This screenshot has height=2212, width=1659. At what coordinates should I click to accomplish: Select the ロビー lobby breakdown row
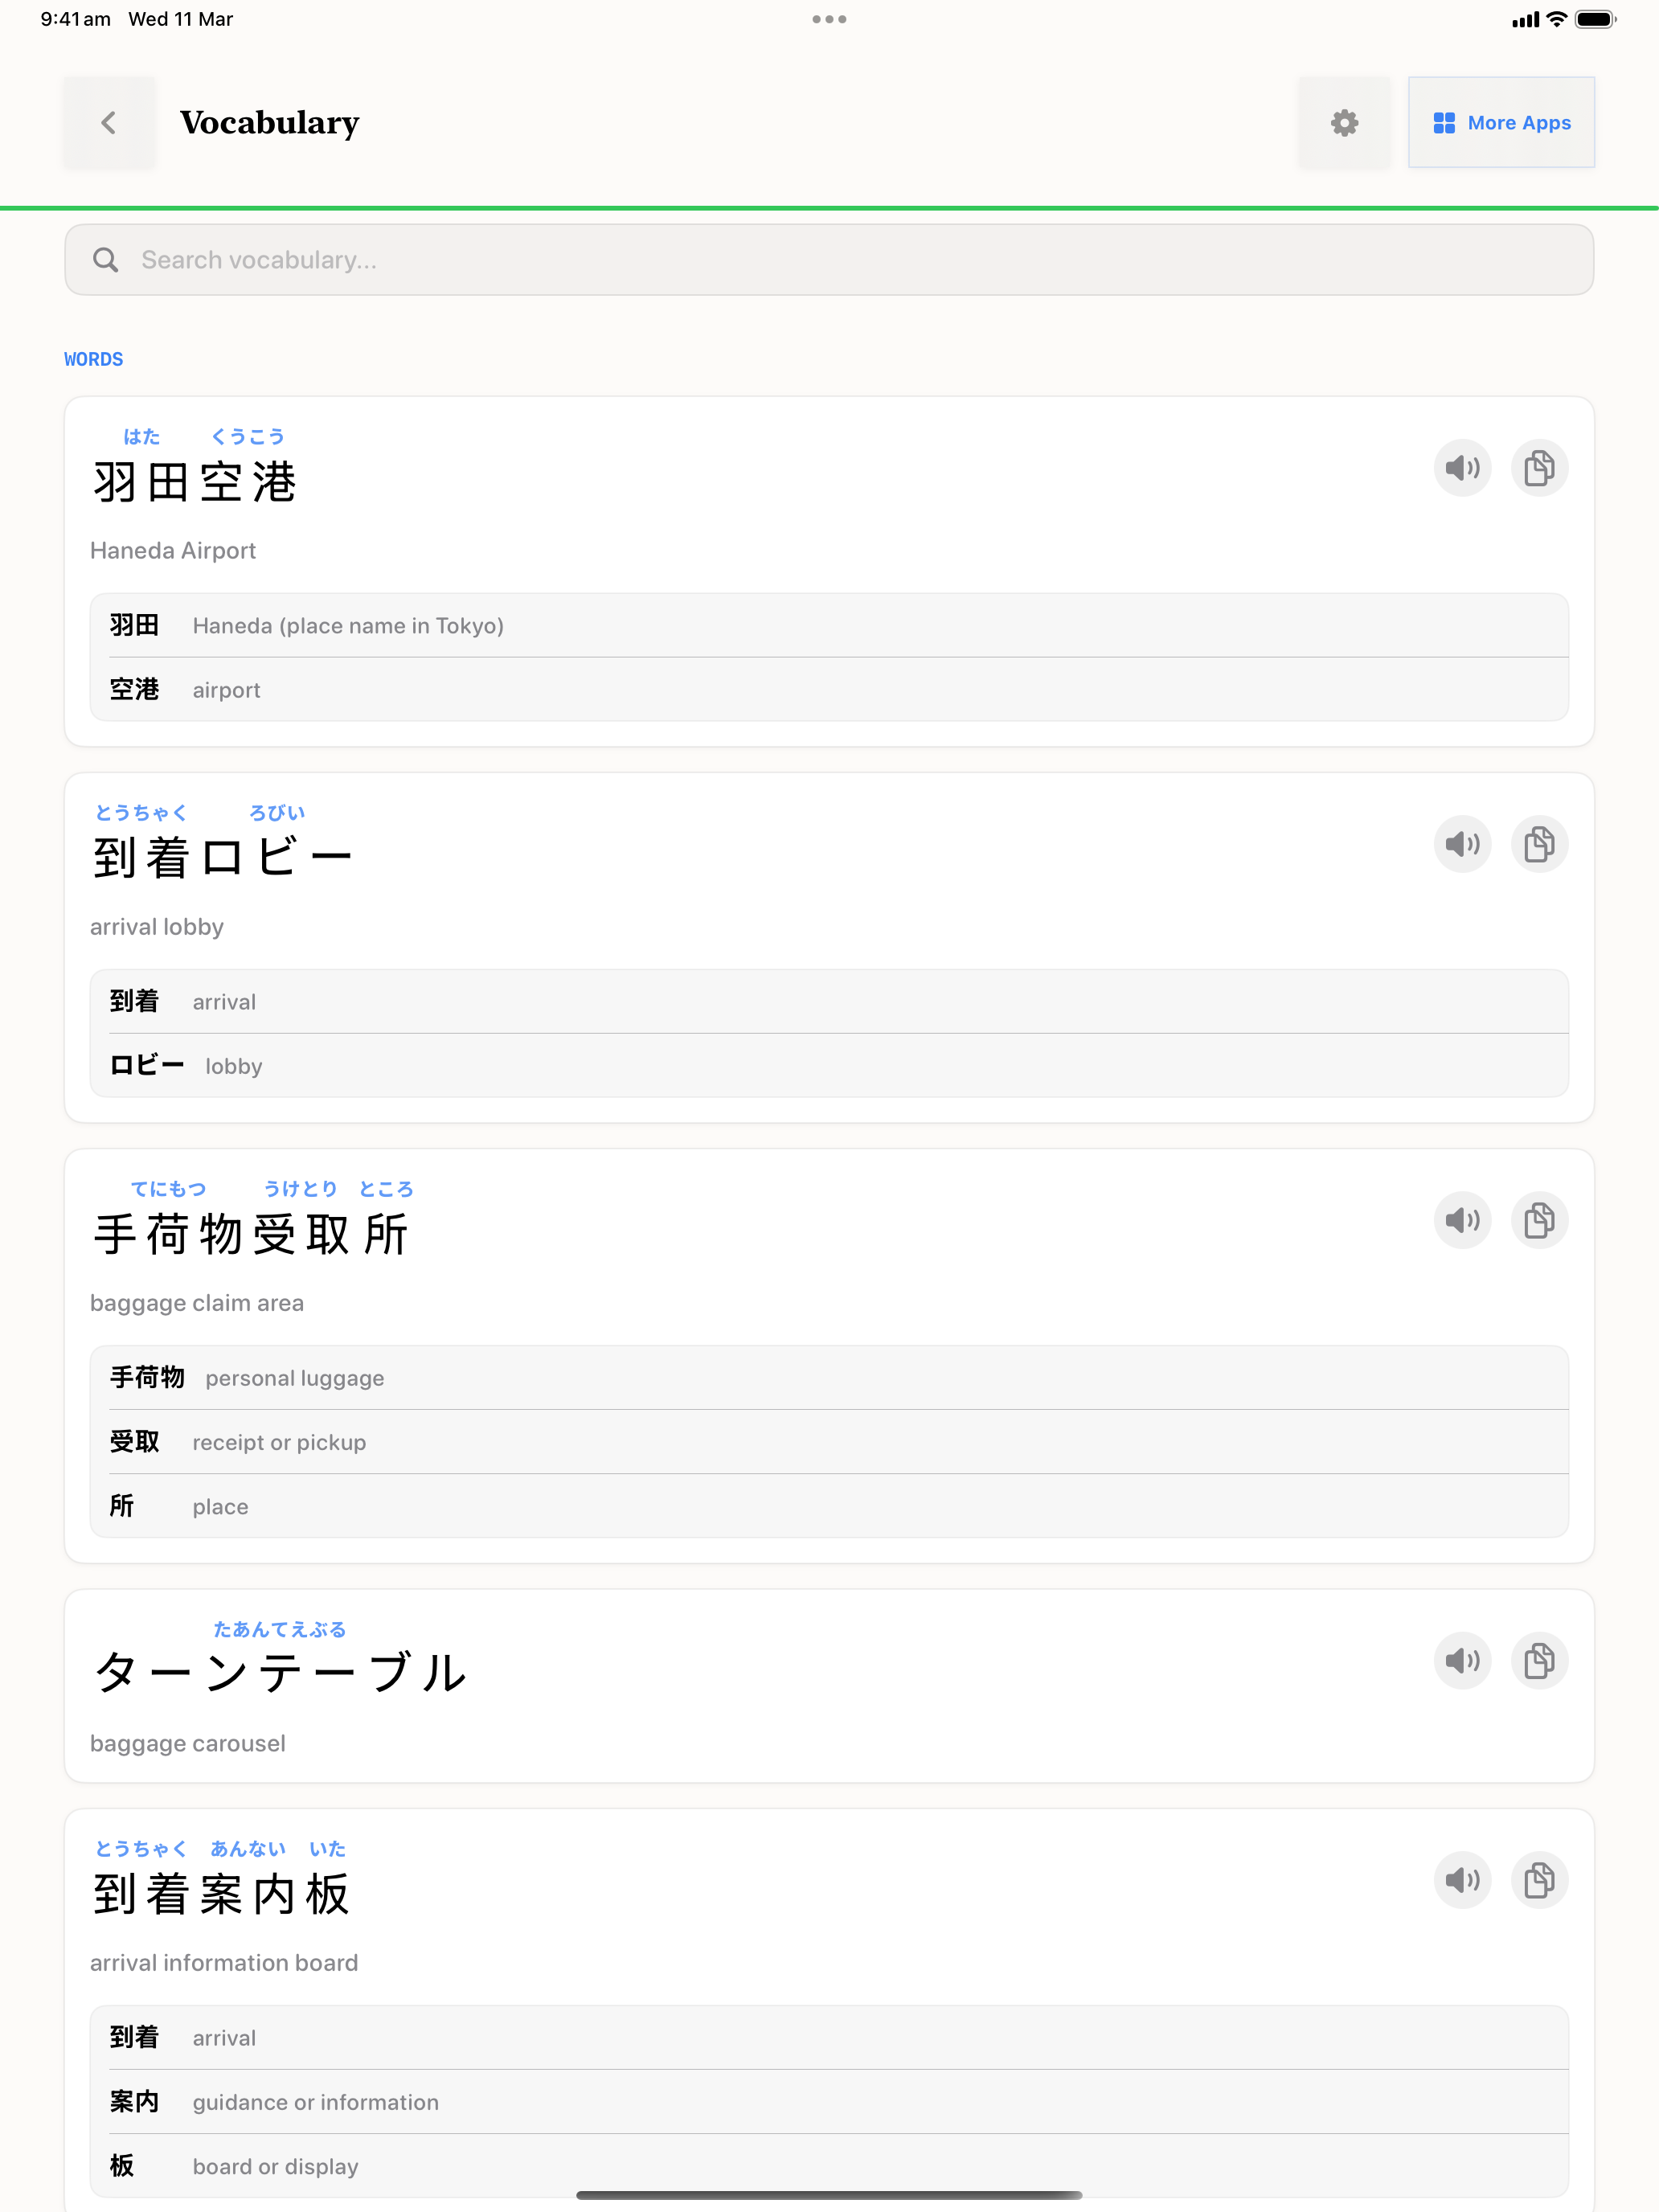829,1066
